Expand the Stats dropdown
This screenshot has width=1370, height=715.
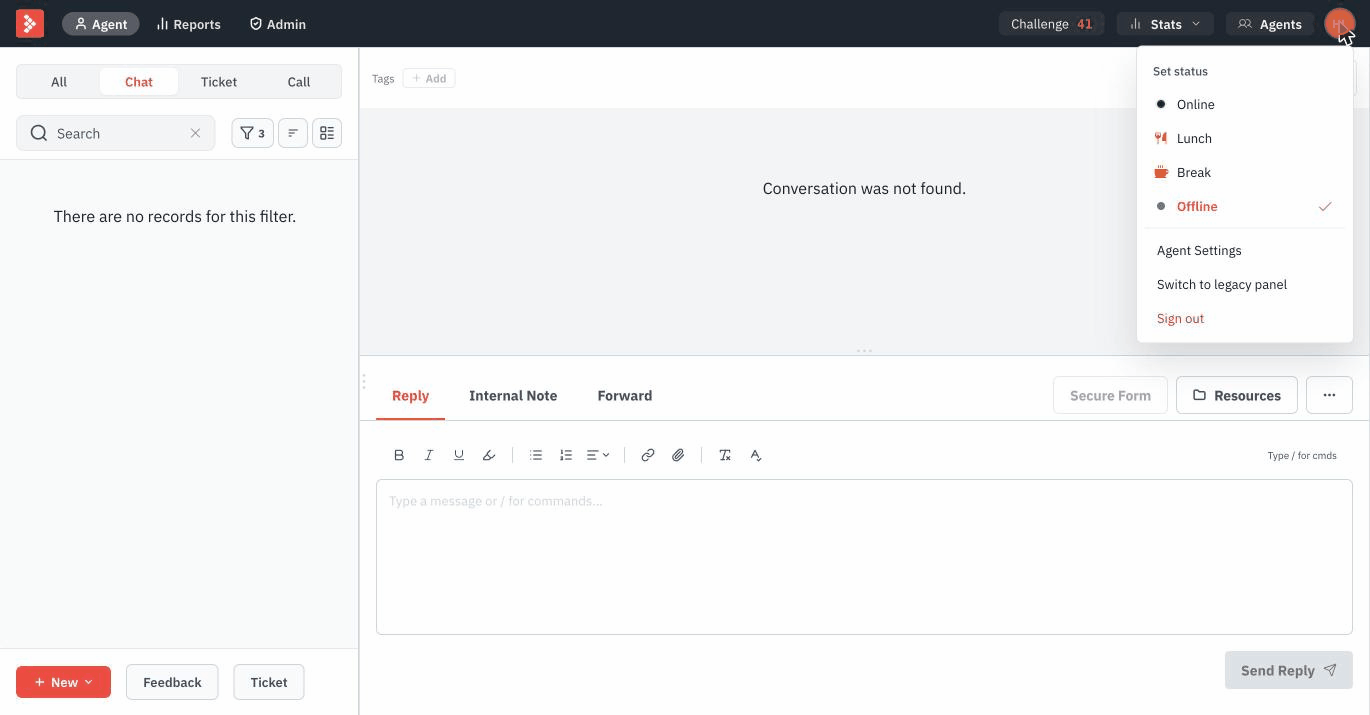1165,24
